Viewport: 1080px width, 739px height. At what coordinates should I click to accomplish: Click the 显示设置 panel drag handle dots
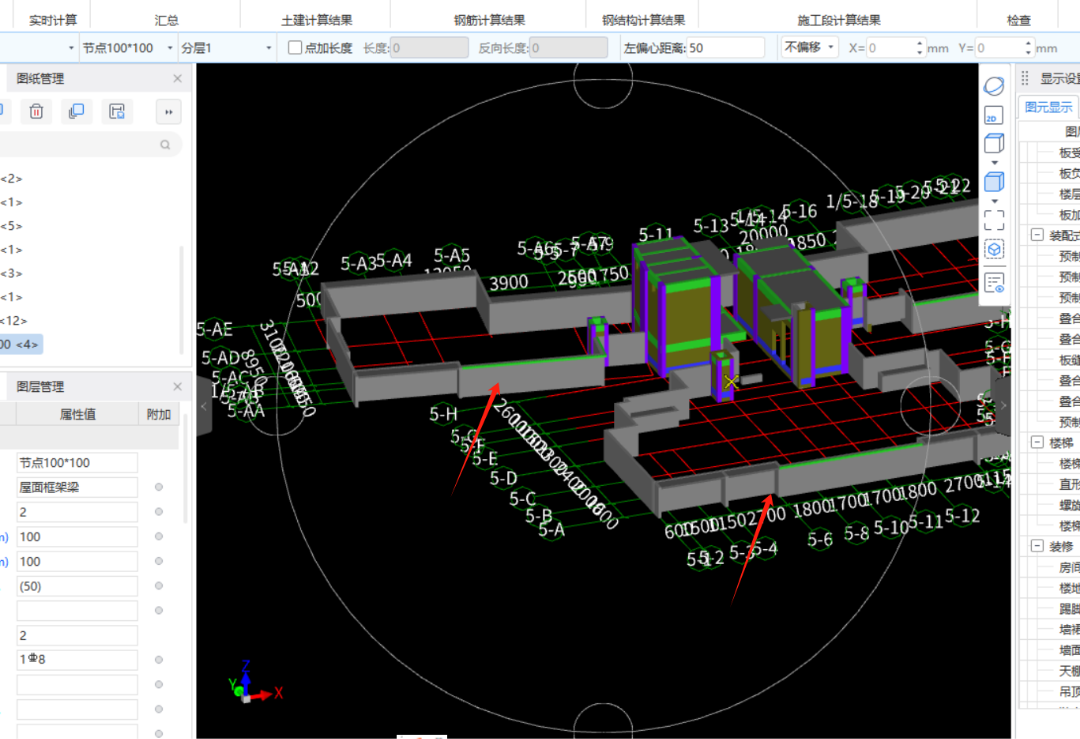point(1025,79)
